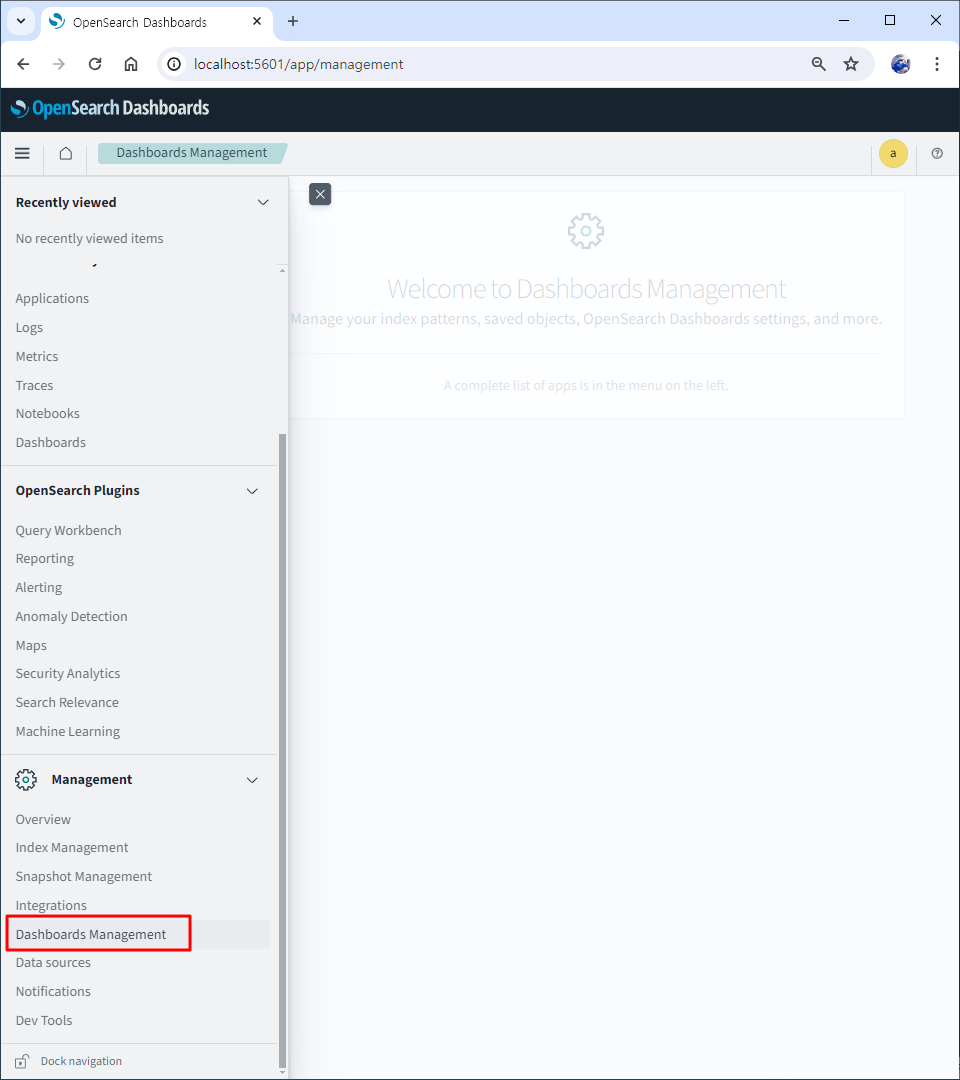
Task: Click the sidebar scrollbar up arrow
Action: point(282,271)
